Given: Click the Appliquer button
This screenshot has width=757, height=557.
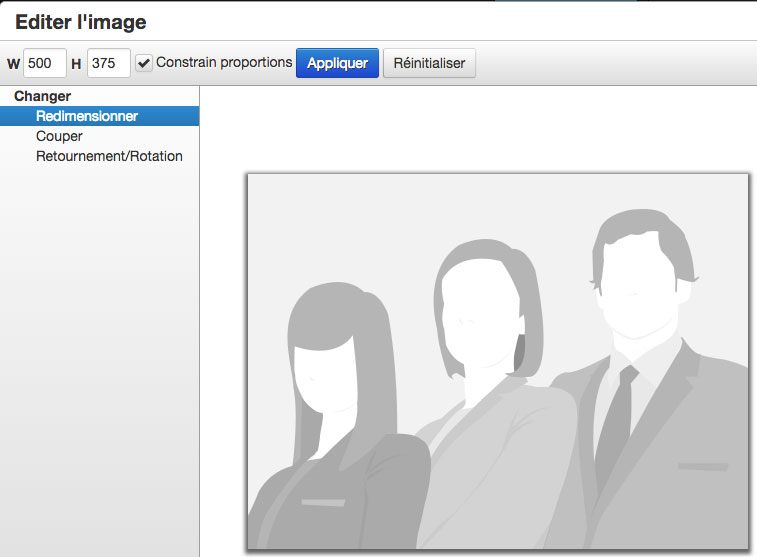Looking at the screenshot, I should tap(337, 63).
